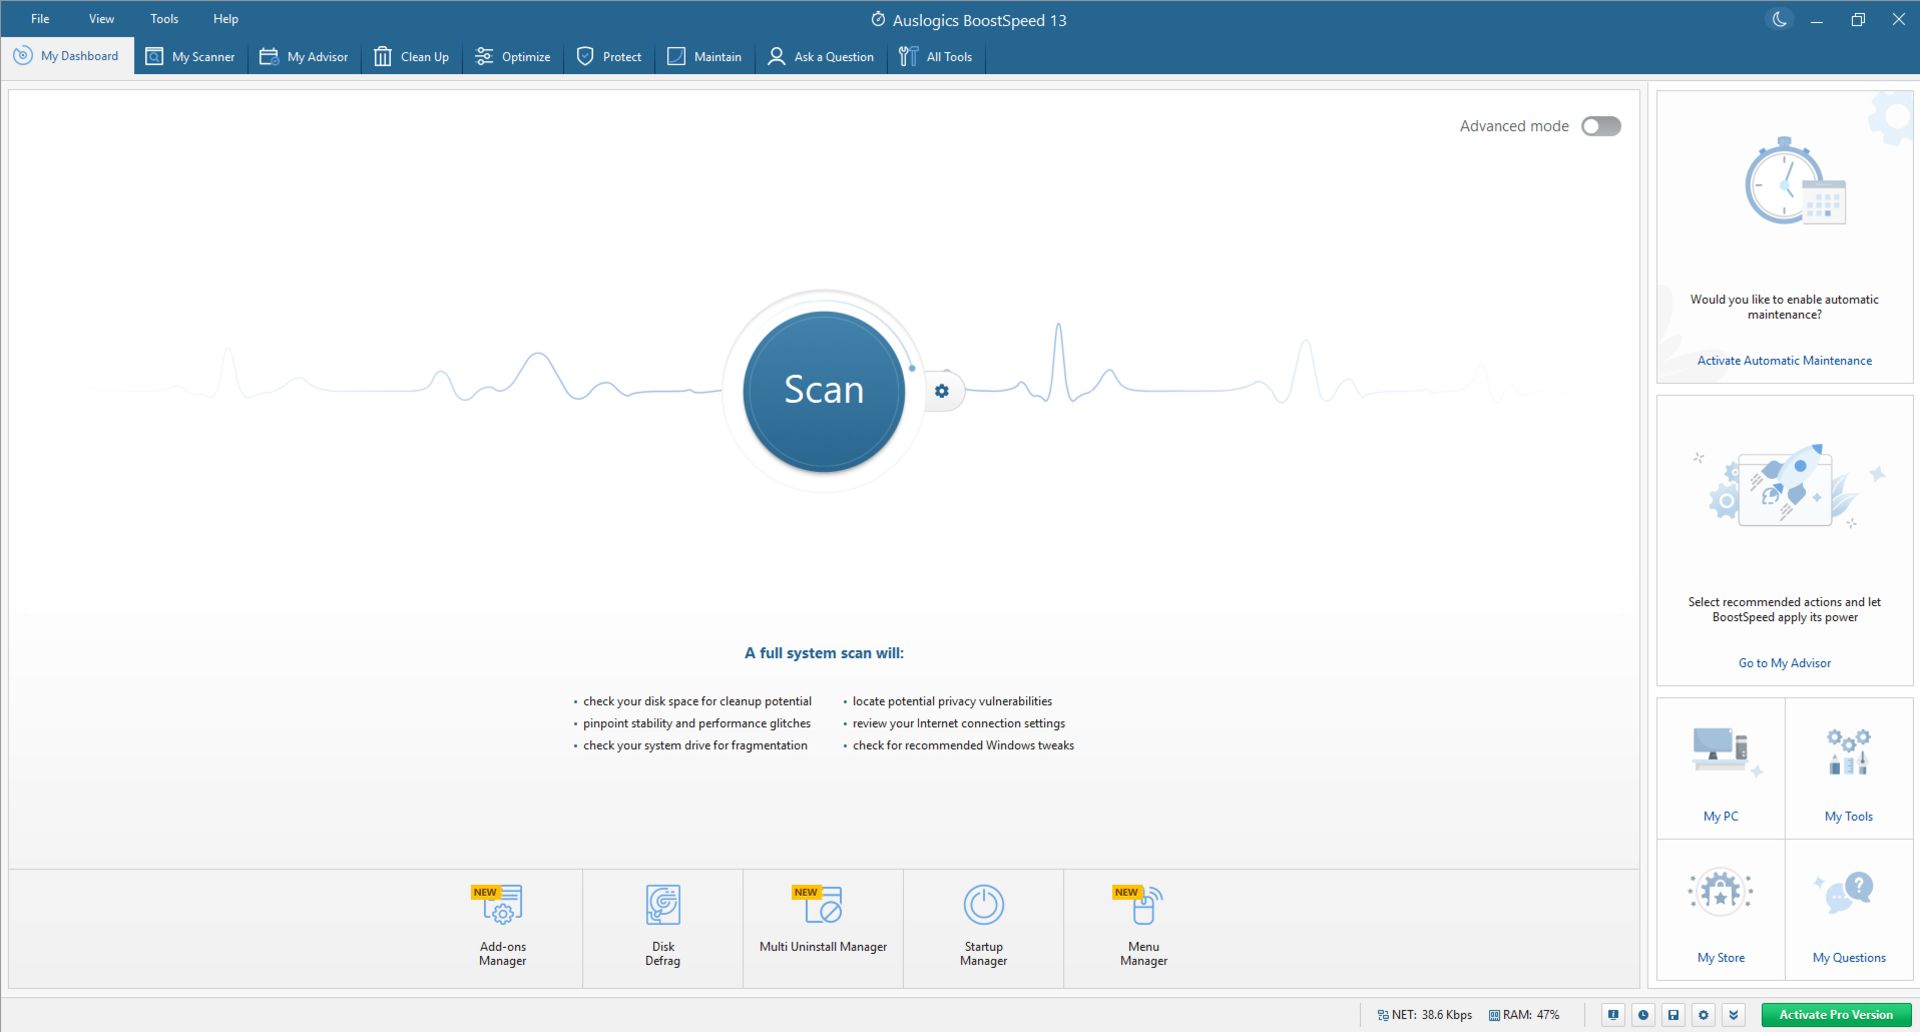Image resolution: width=1920 pixels, height=1032 pixels.
Task: Open Ask a Question tab
Action: pos(821,57)
